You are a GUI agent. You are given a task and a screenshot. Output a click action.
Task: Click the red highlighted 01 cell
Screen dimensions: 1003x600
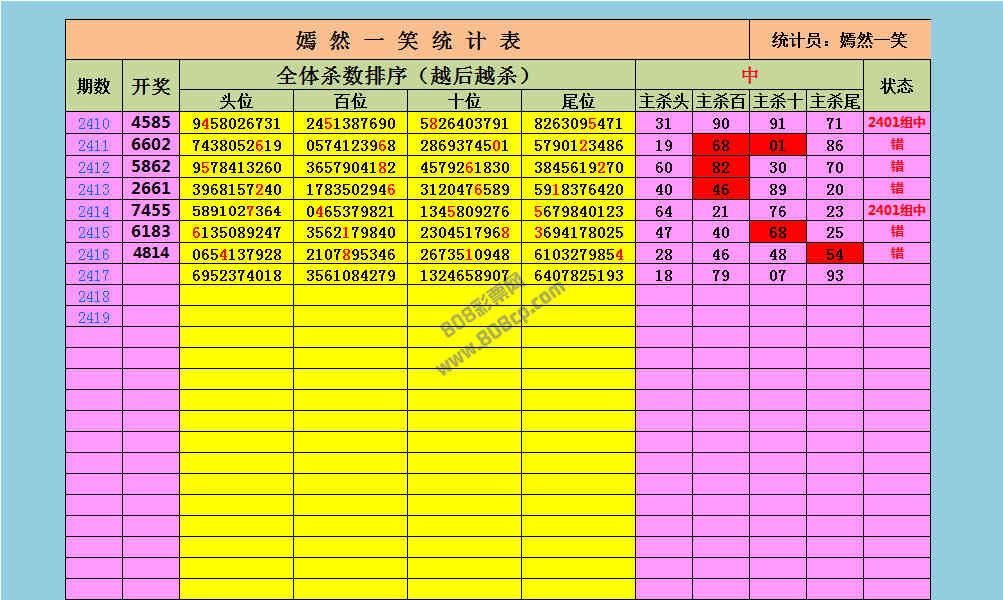pos(778,146)
